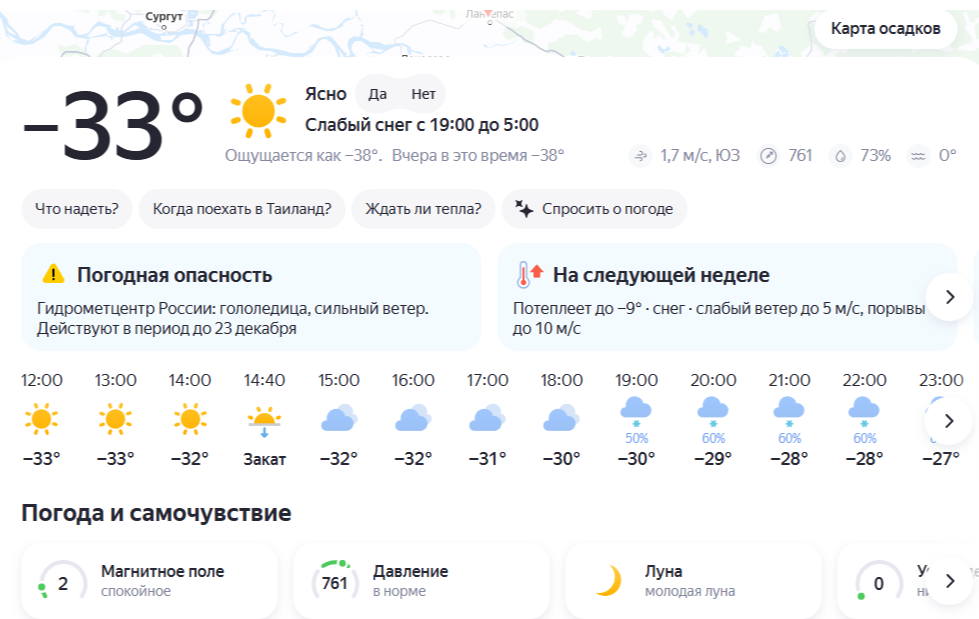Show more wellbeing cards with arrow
Screen dimensions: 979x619
point(950,581)
